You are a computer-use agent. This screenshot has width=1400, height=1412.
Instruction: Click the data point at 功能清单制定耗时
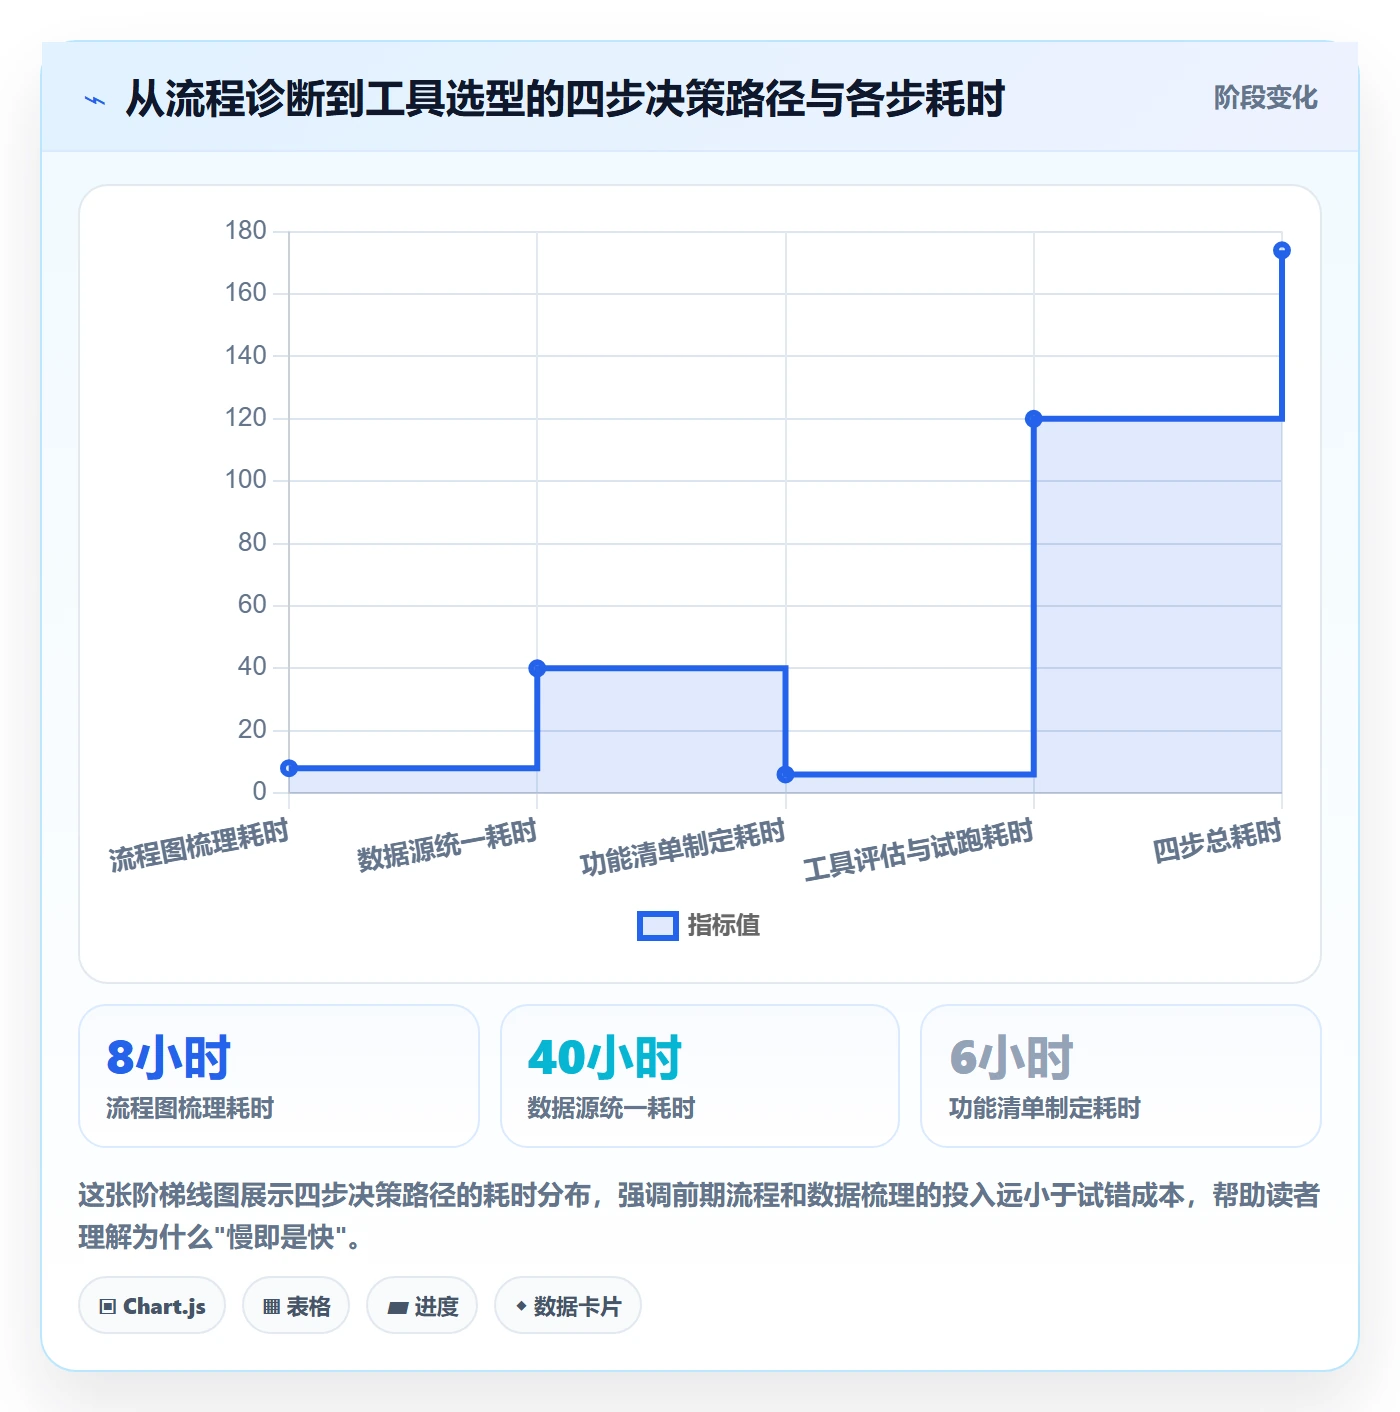coord(786,774)
